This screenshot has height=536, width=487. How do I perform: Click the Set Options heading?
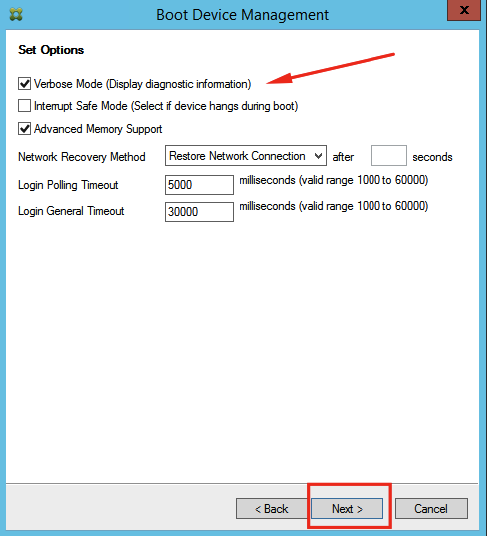click(x=51, y=50)
